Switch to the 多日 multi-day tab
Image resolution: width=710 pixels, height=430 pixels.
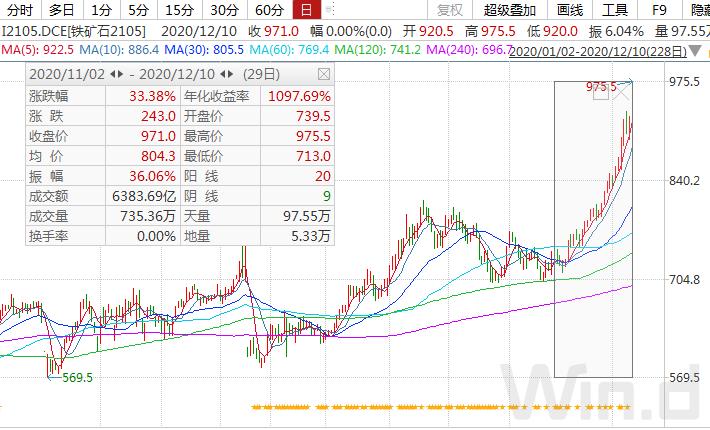point(62,10)
